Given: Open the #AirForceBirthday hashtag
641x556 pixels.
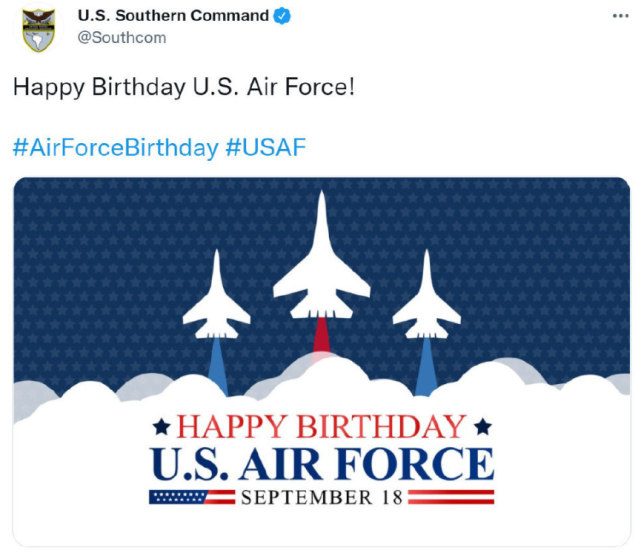Looking at the screenshot, I should pyautogui.click(x=115, y=148).
